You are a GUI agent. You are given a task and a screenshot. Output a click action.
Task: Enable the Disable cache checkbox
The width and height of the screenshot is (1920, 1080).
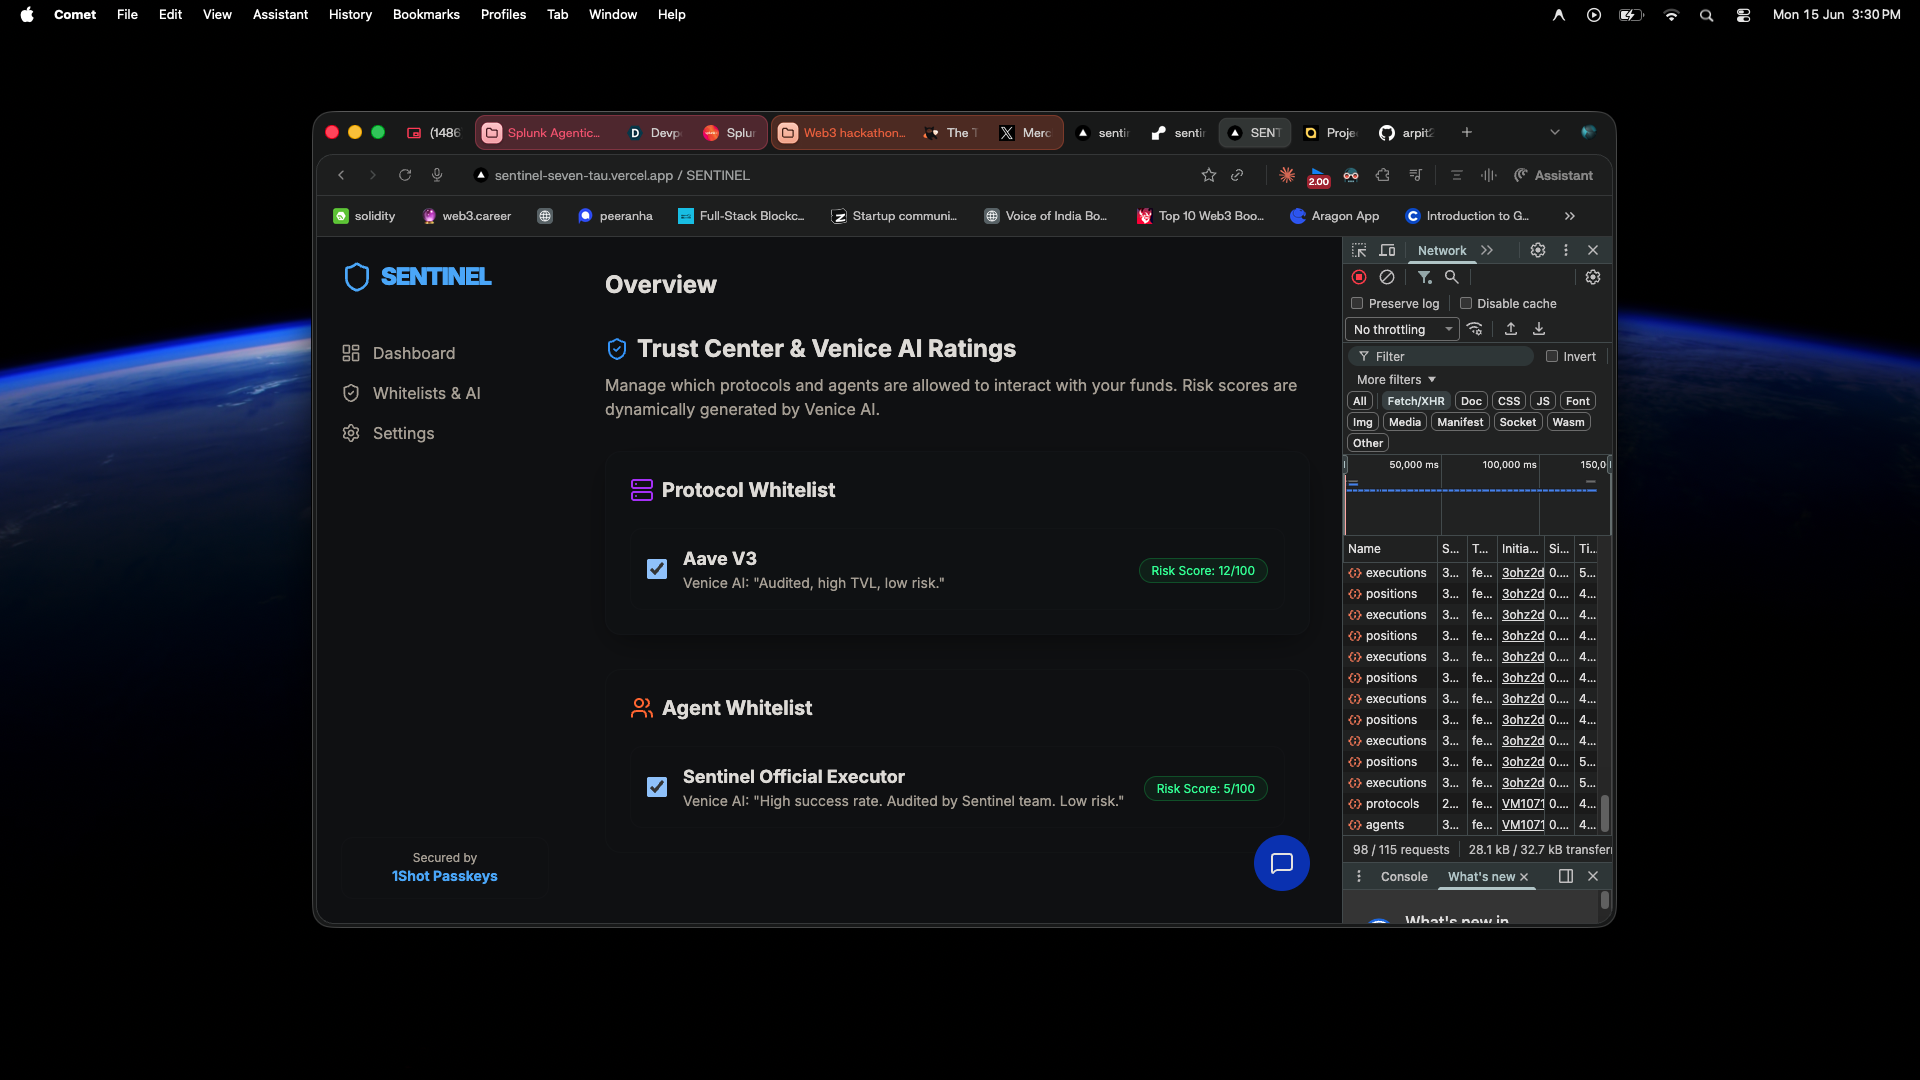pyautogui.click(x=1466, y=303)
